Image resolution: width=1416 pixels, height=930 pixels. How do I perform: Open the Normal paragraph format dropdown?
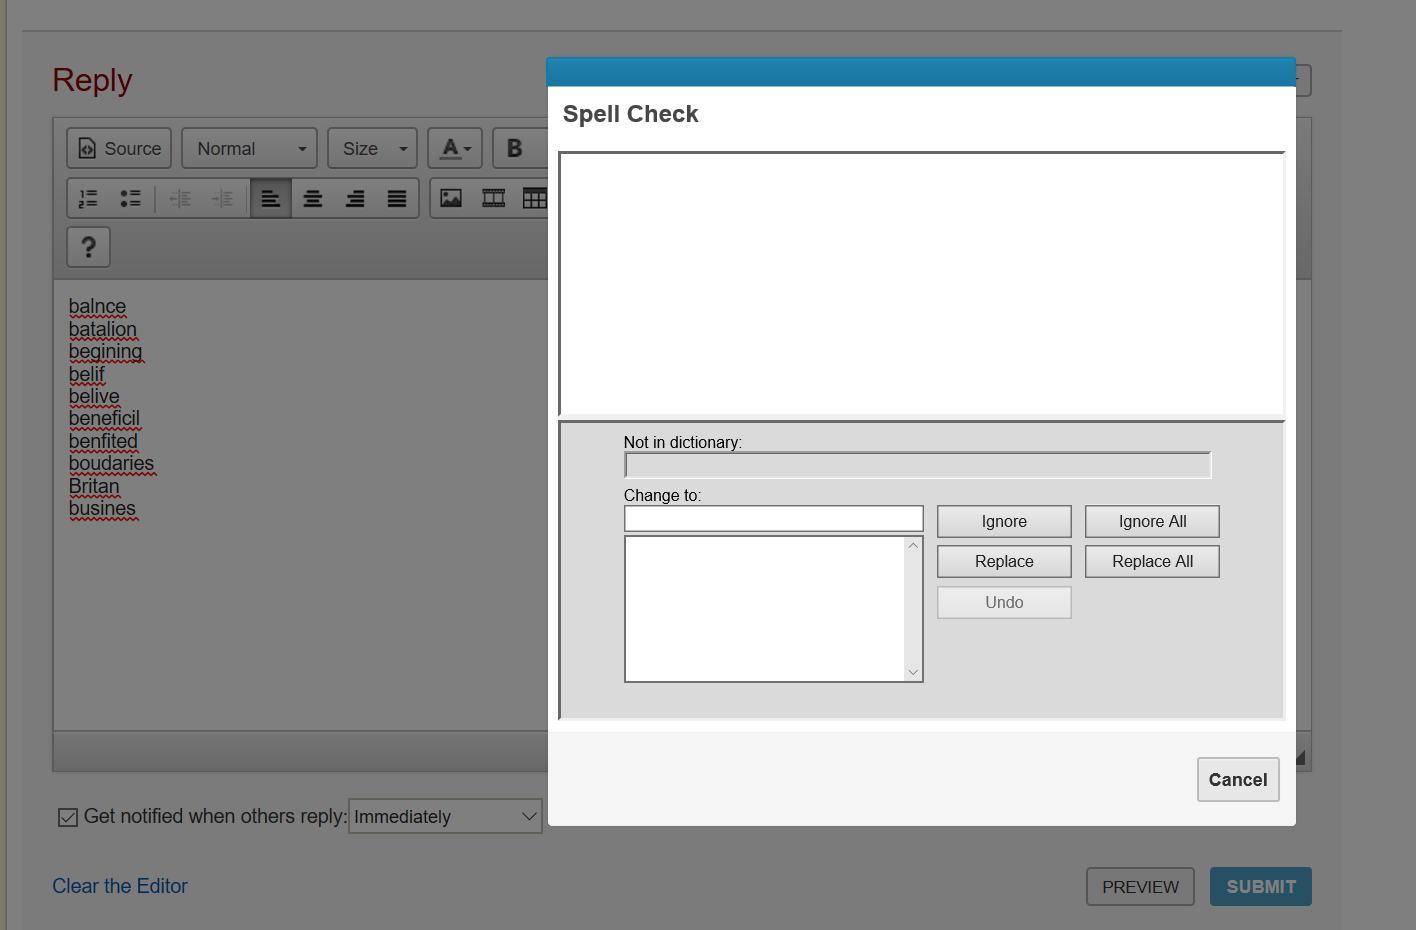tap(249, 148)
